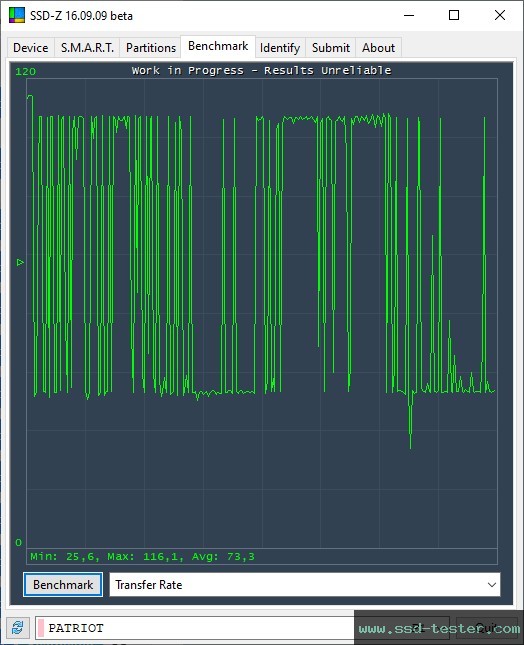Viewport: 524px width, 645px height.
Task: Select the Benchmark tab
Action: (x=218, y=46)
